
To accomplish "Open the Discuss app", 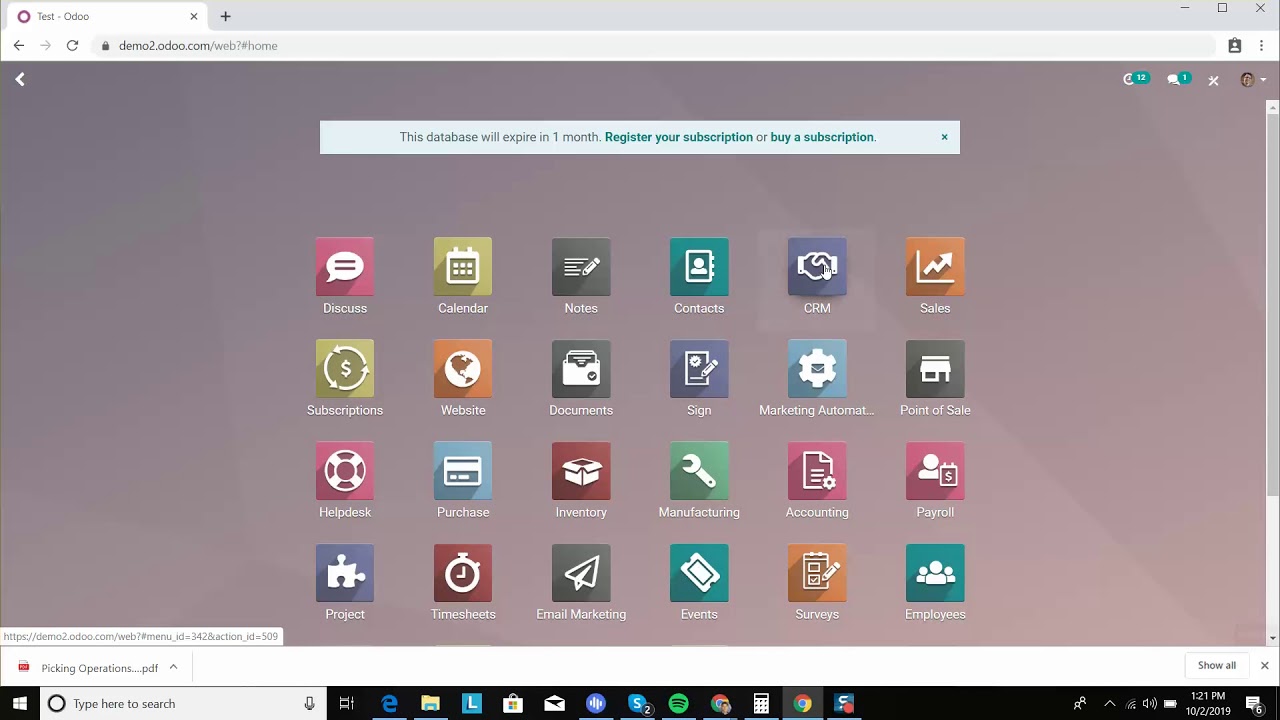I will (345, 267).
